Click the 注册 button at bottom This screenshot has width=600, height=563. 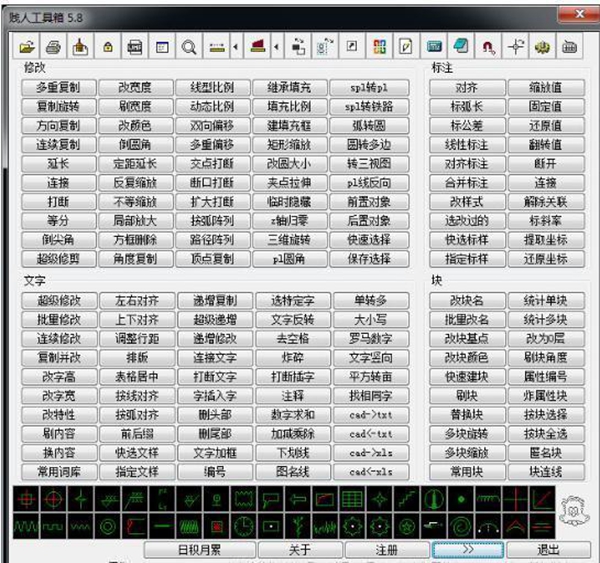point(387,549)
